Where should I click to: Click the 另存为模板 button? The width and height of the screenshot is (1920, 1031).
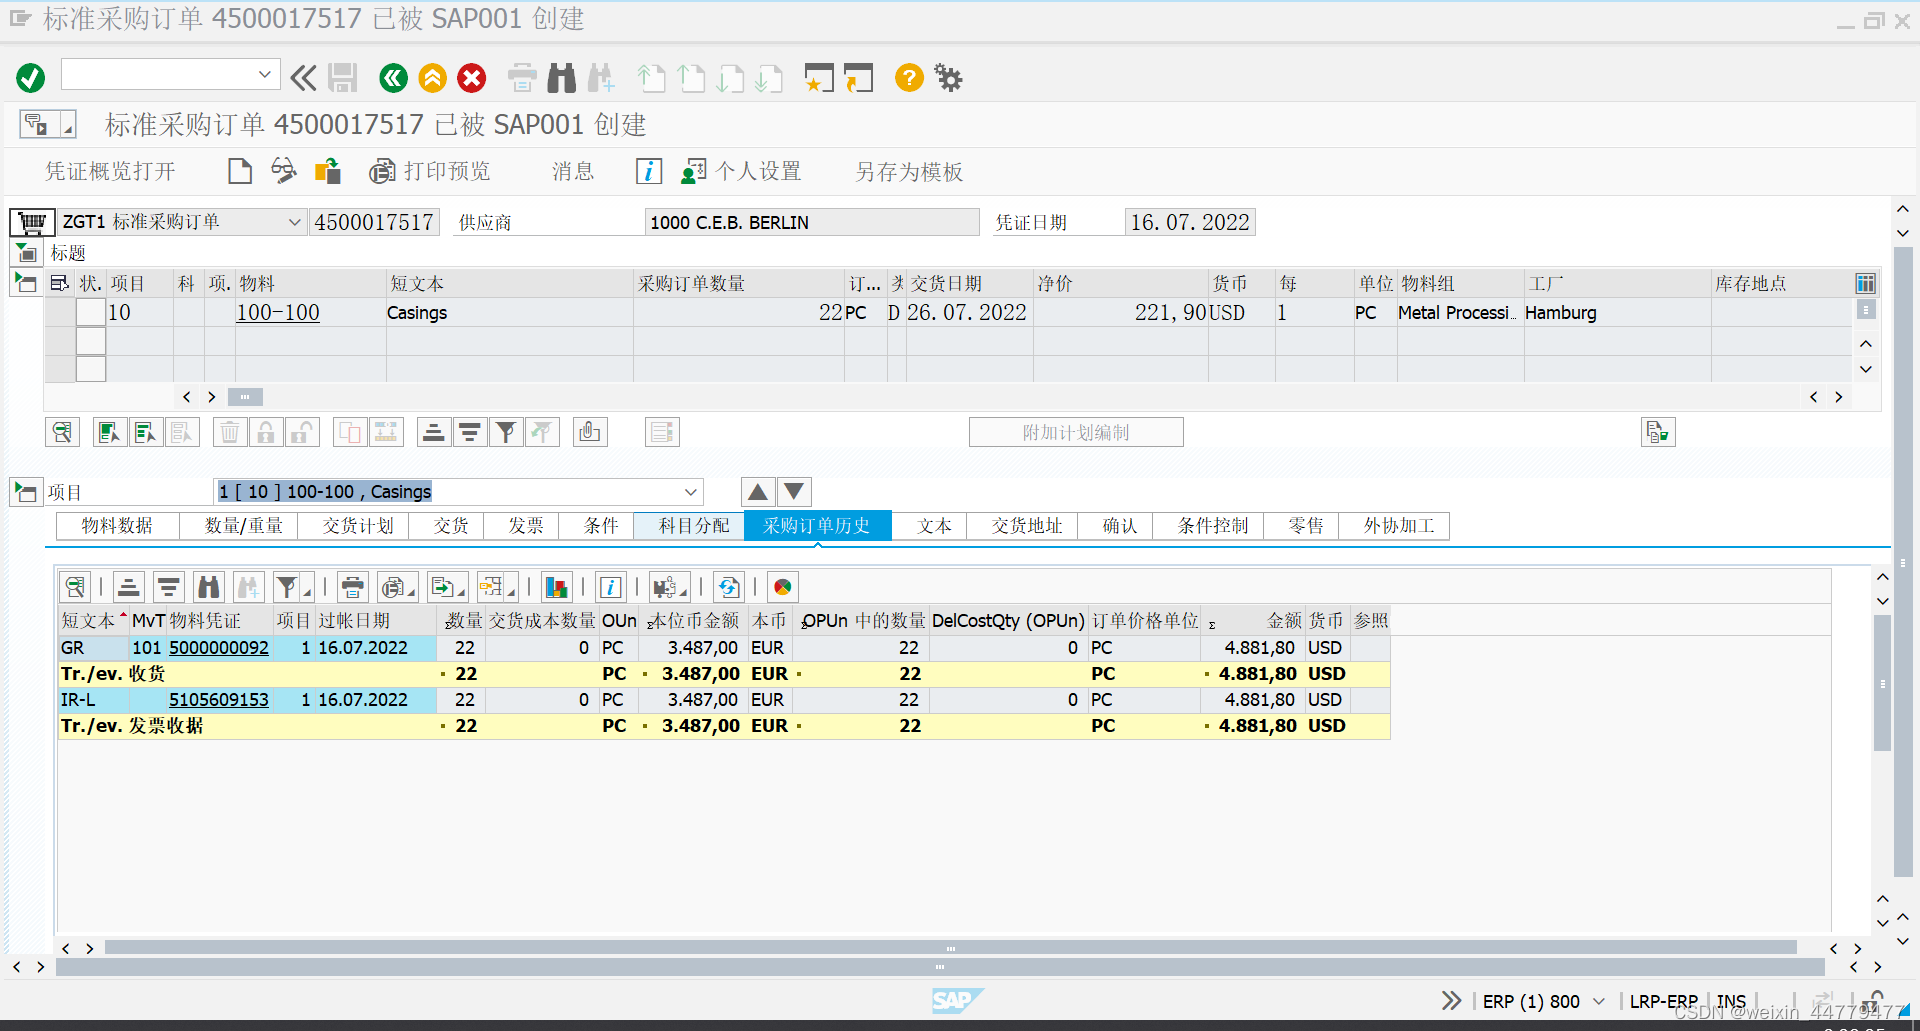click(x=909, y=172)
